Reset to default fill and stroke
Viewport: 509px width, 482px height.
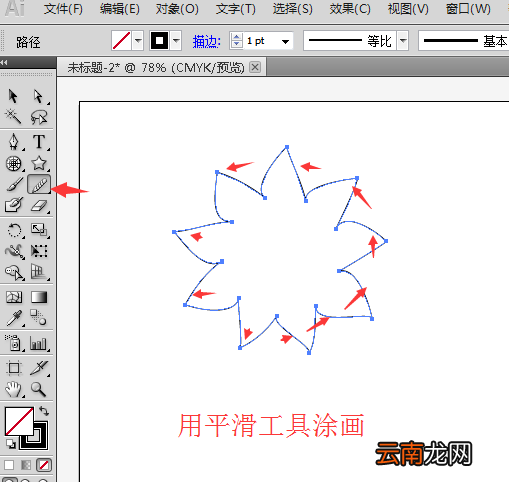coord(11,444)
